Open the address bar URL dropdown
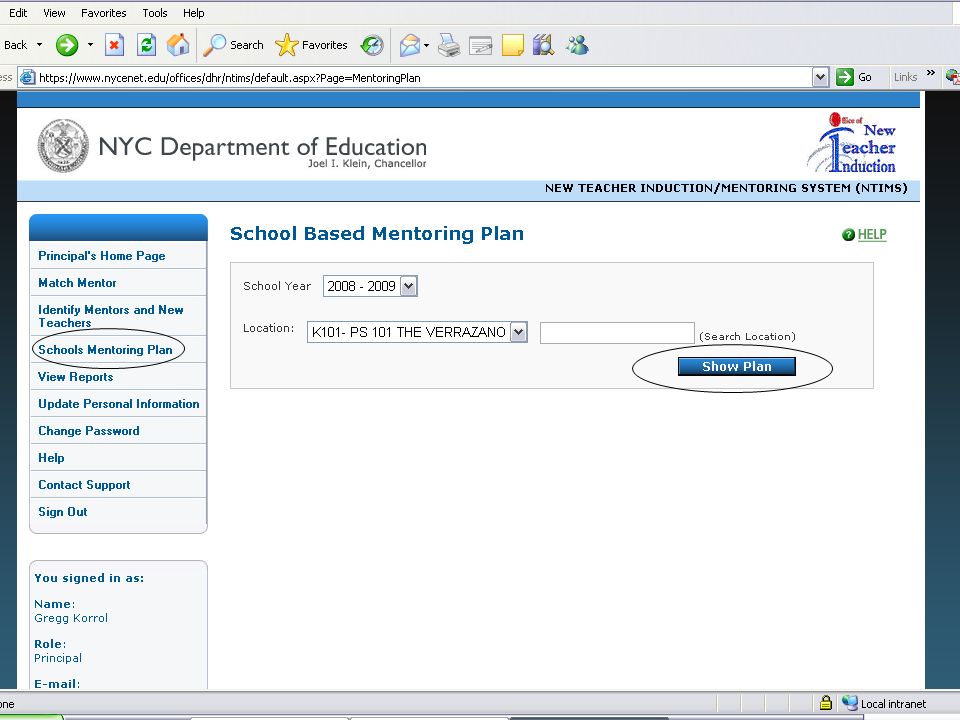Screen dimensions: 960x720 [x=820, y=77]
